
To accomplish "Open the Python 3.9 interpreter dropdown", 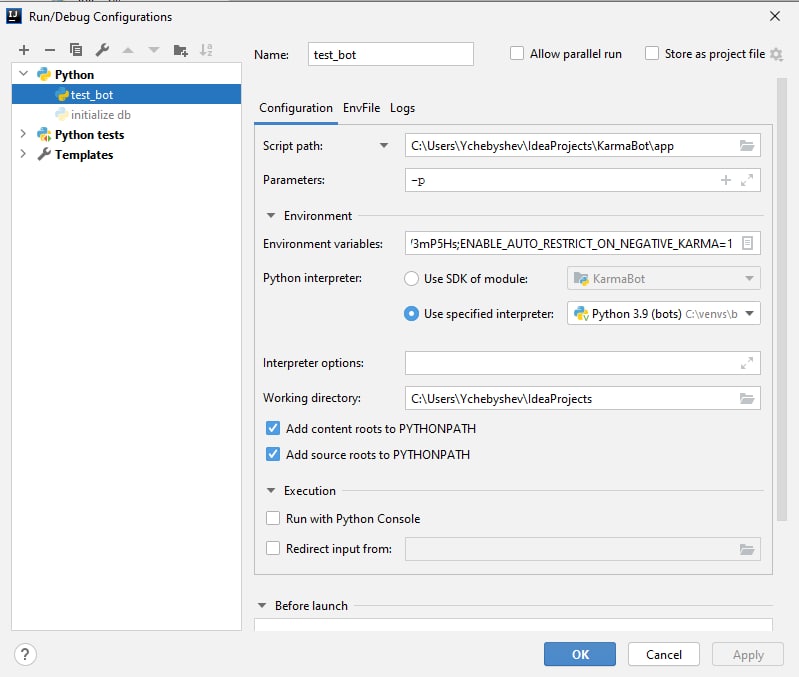I will [663, 313].
